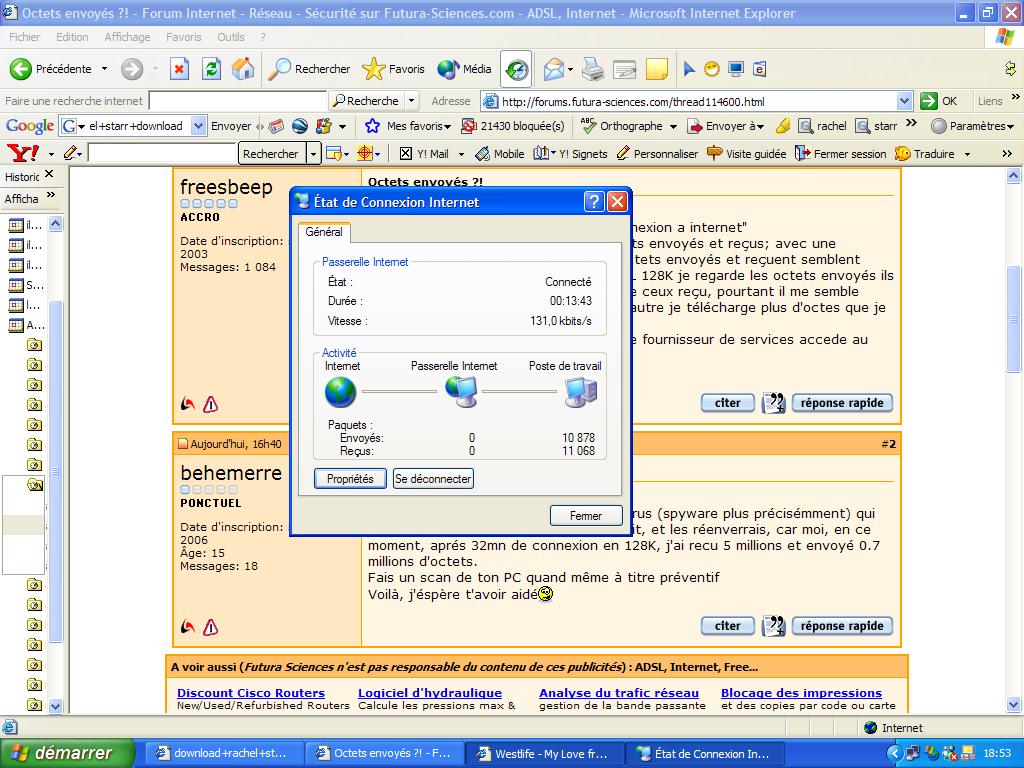The width and height of the screenshot is (1024, 768).
Task: Expand the address bar URL dropdown
Action: click(x=904, y=101)
